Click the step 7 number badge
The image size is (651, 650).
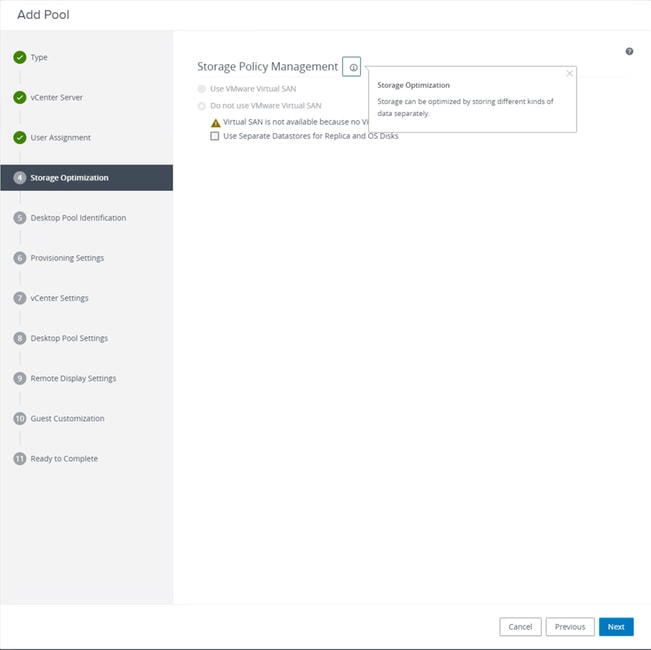tap(20, 298)
